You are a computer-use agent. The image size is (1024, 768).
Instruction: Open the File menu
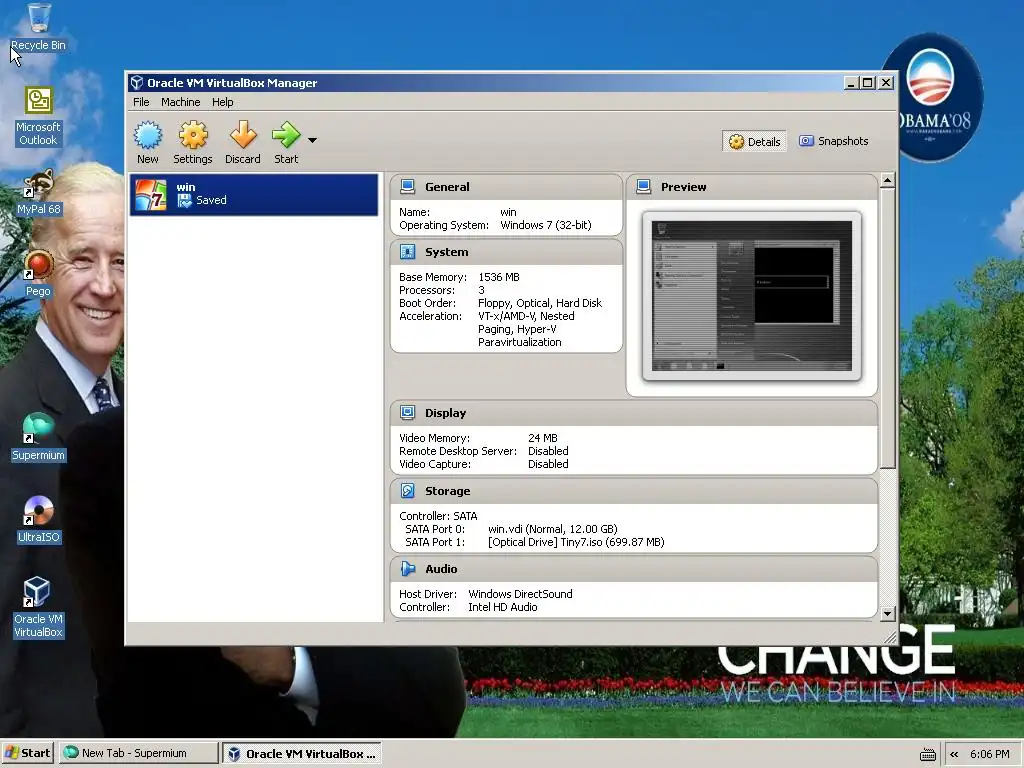(x=141, y=102)
